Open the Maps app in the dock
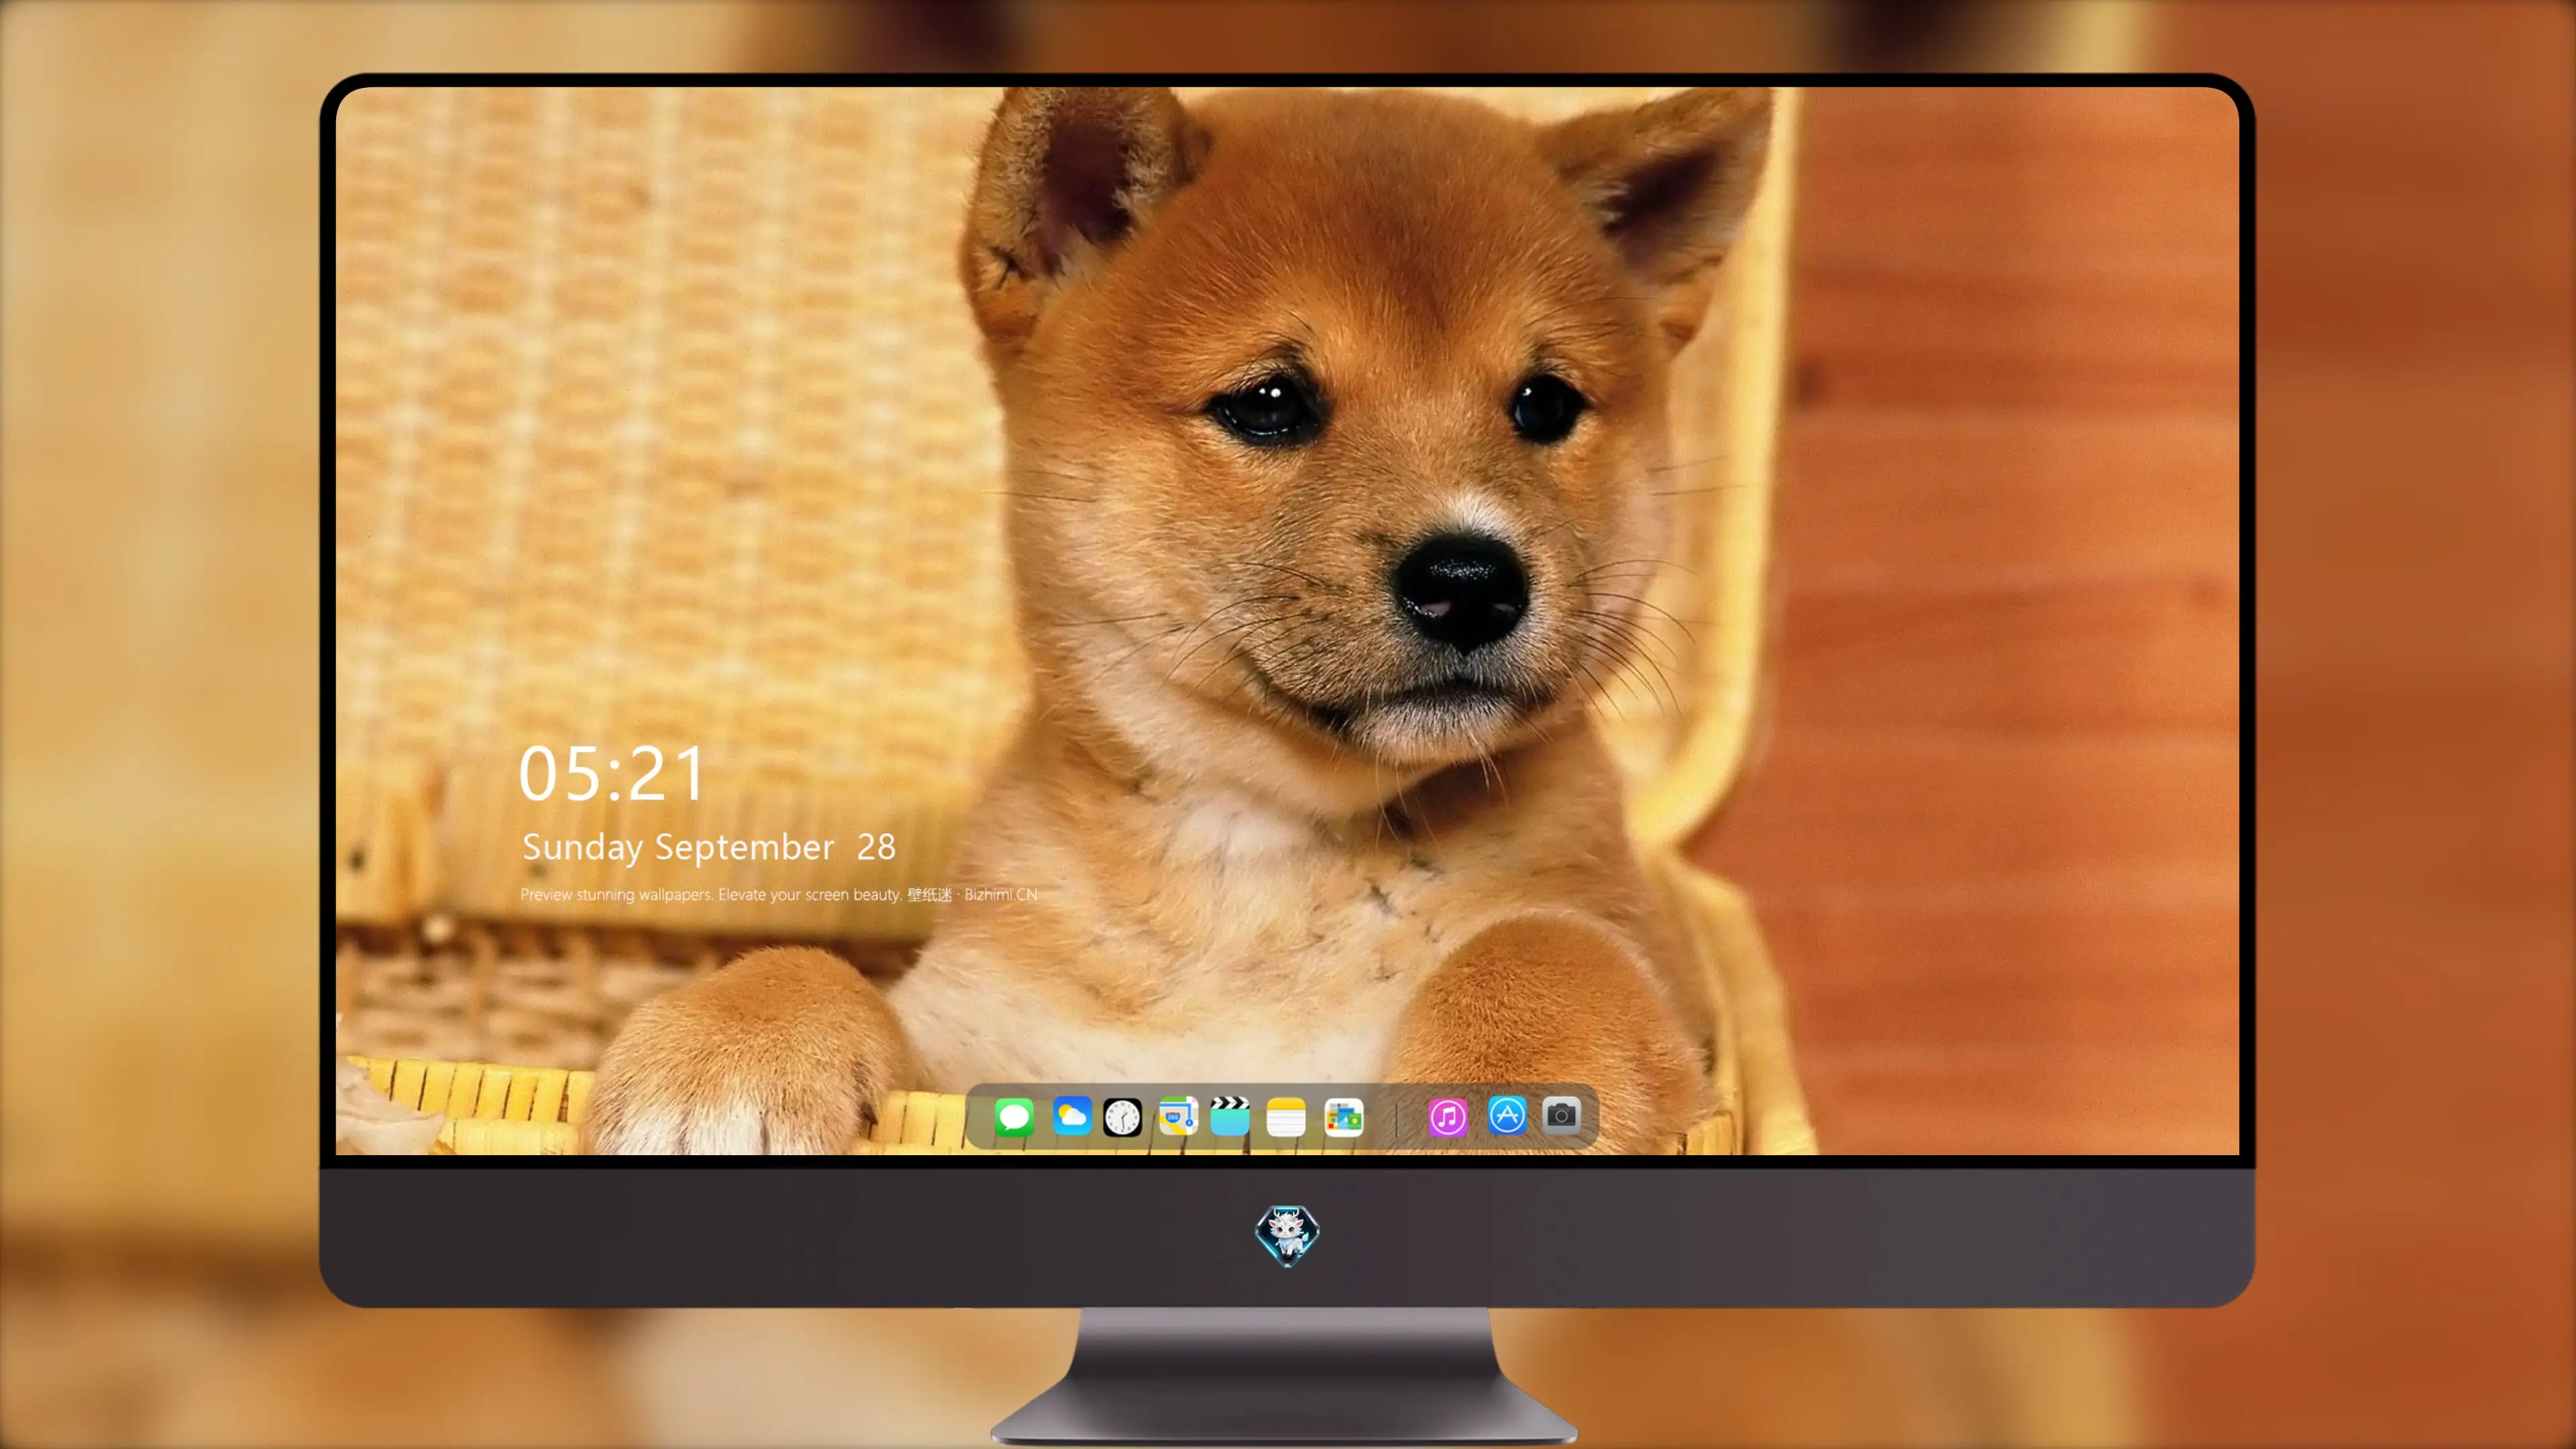 [x=1178, y=1116]
